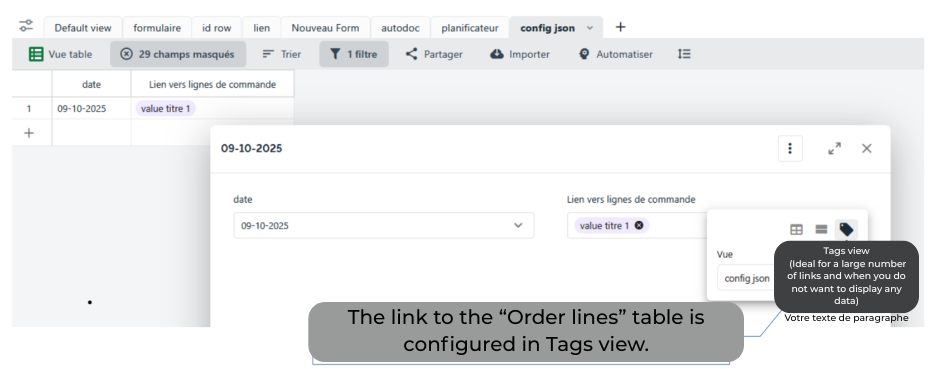Switch to the Default view tab
The height and width of the screenshot is (369, 928).
pos(83,28)
